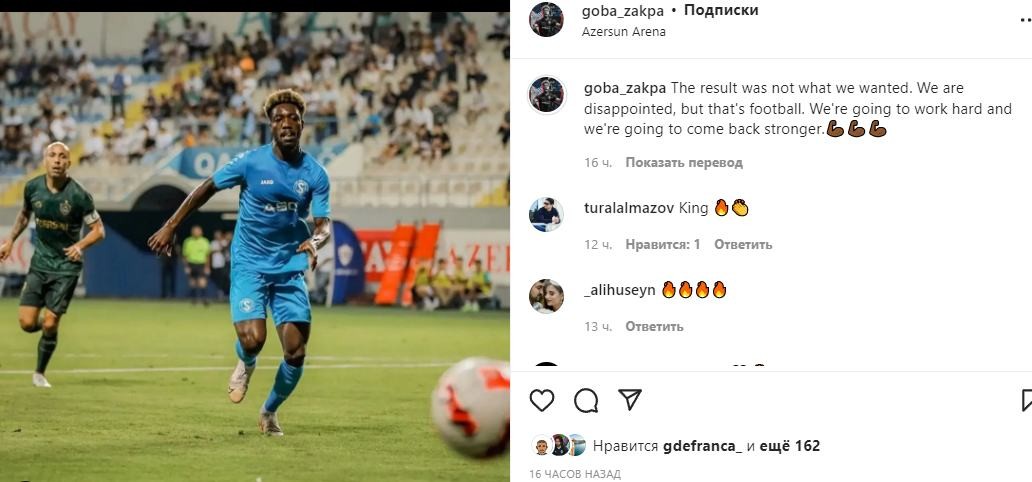Open Подписки following button
The width and height of the screenshot is (1032, 482).
[x=721, y=11]
